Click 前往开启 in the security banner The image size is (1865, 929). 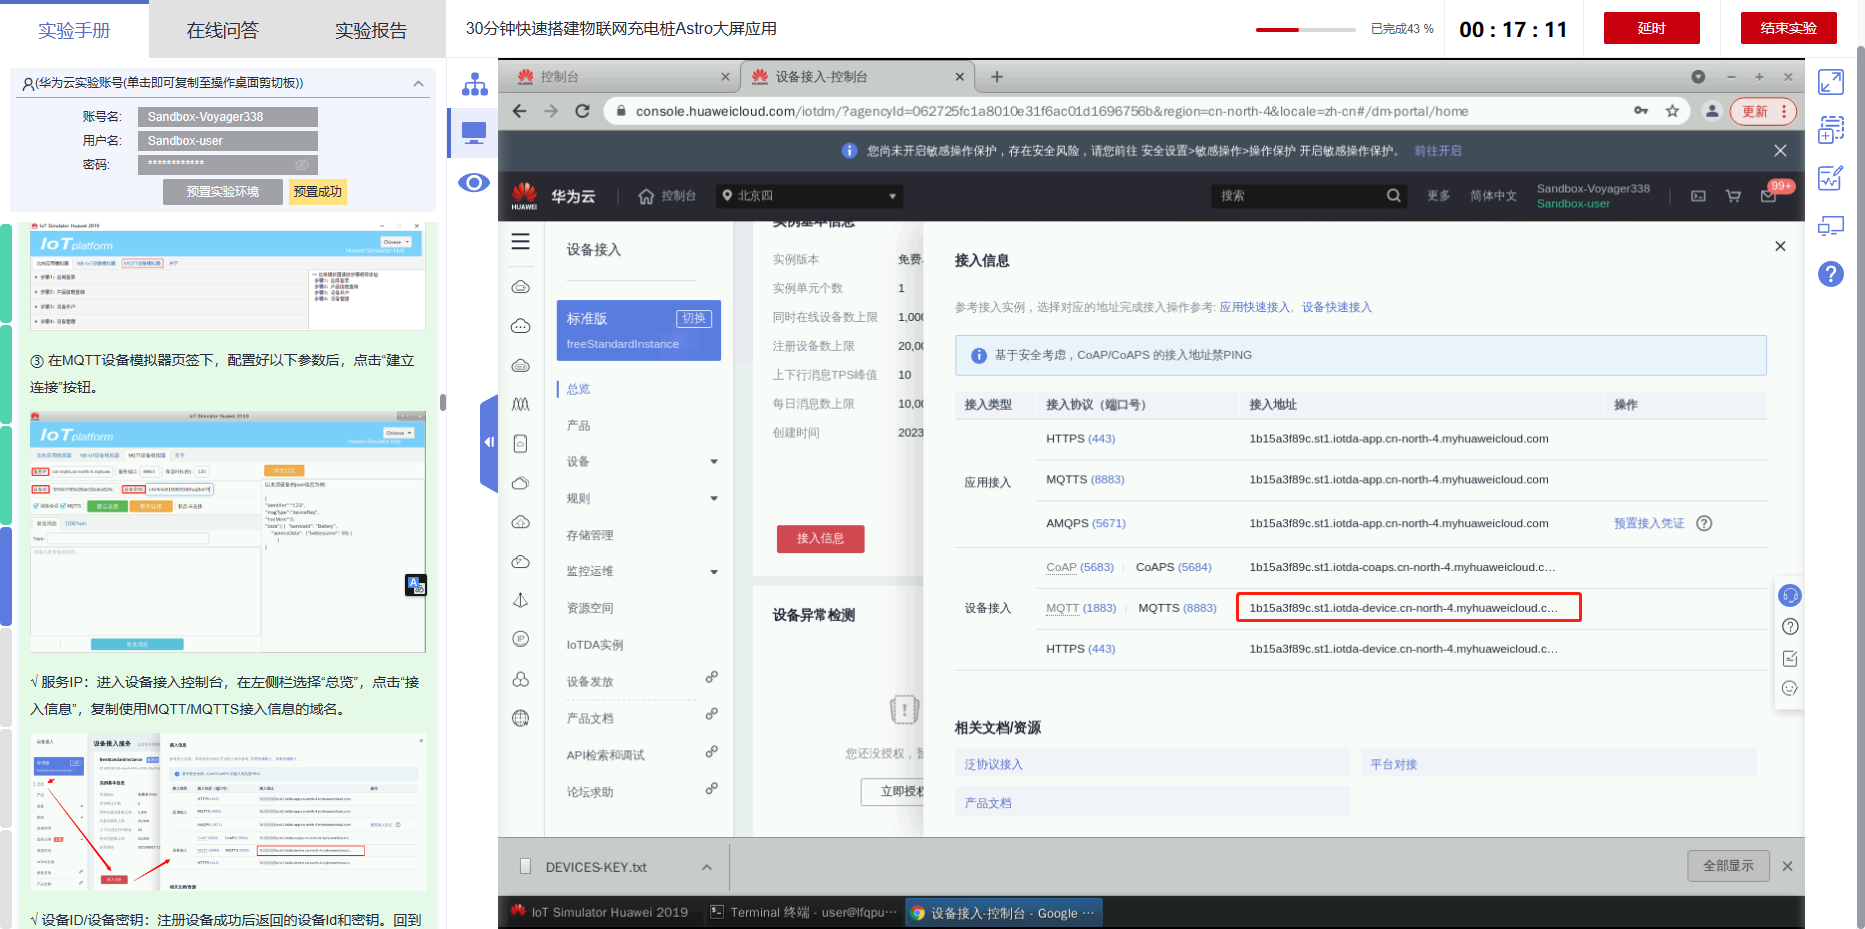point(1438,151)
